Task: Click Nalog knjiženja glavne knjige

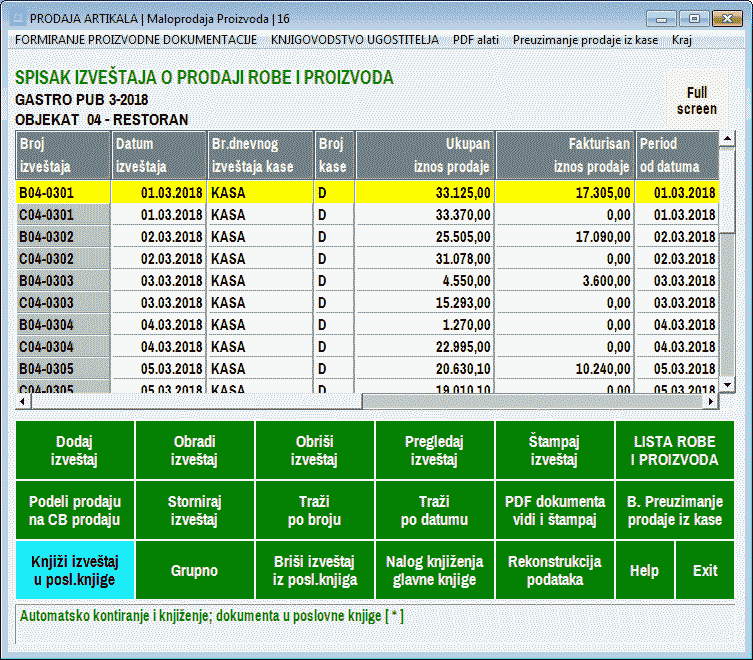Action: point(434,570)
